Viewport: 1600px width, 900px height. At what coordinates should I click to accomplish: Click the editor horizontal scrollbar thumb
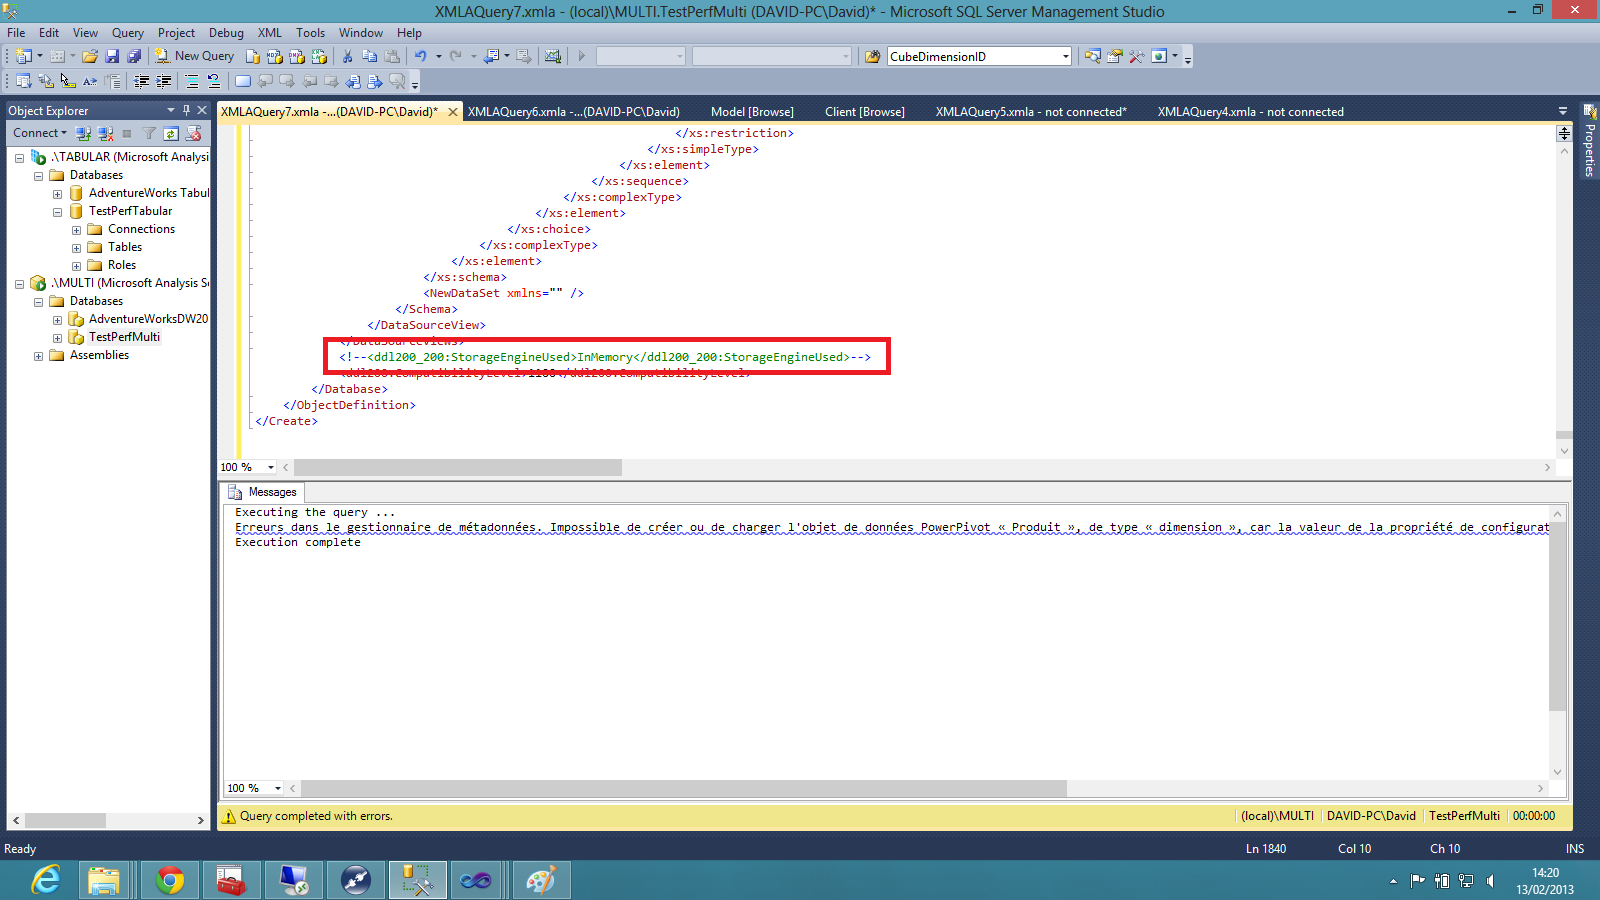coord(457,467)
